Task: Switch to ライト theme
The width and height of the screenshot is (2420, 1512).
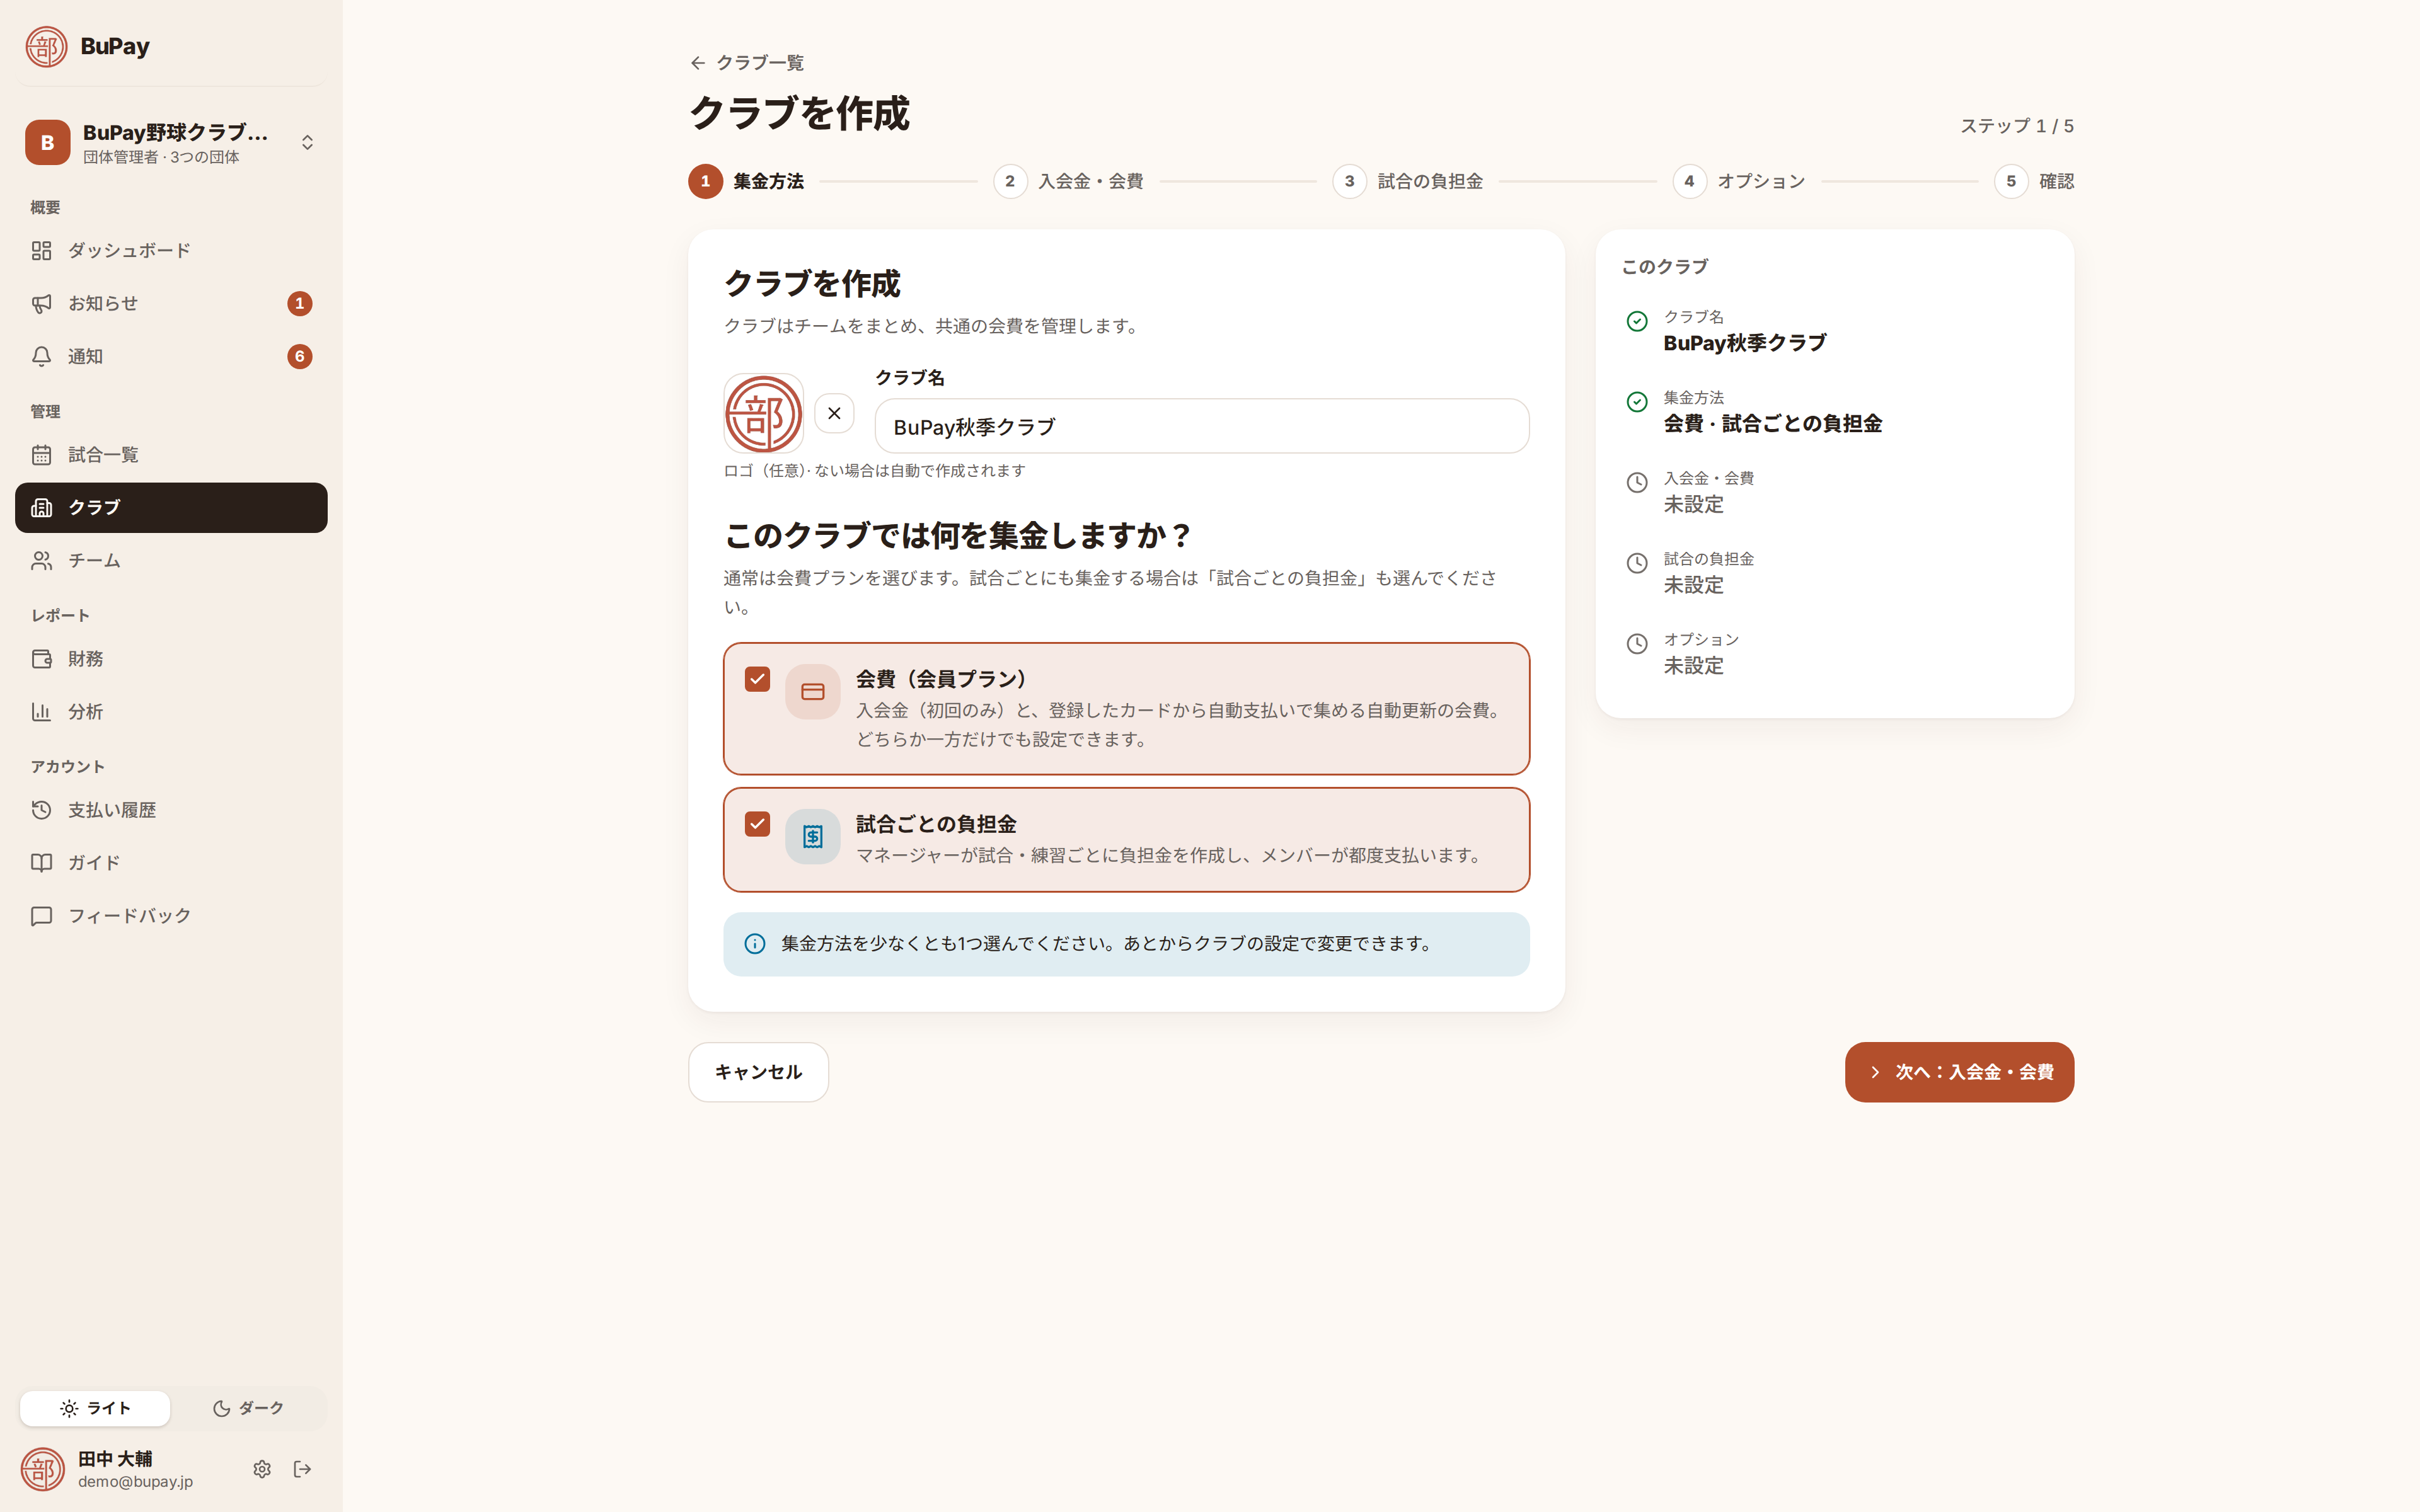Action: coord(95,1408)
